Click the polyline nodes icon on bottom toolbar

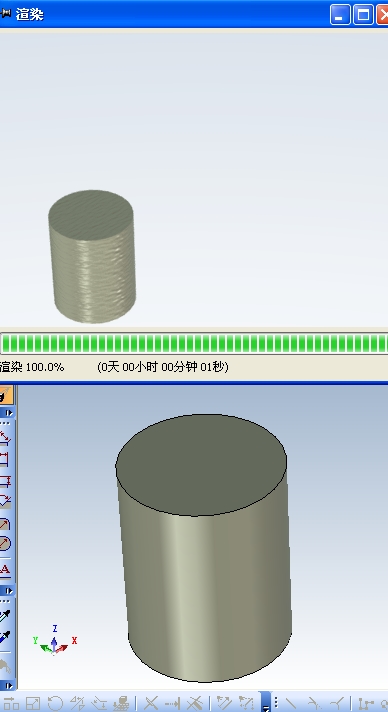[x=366, y=703]
